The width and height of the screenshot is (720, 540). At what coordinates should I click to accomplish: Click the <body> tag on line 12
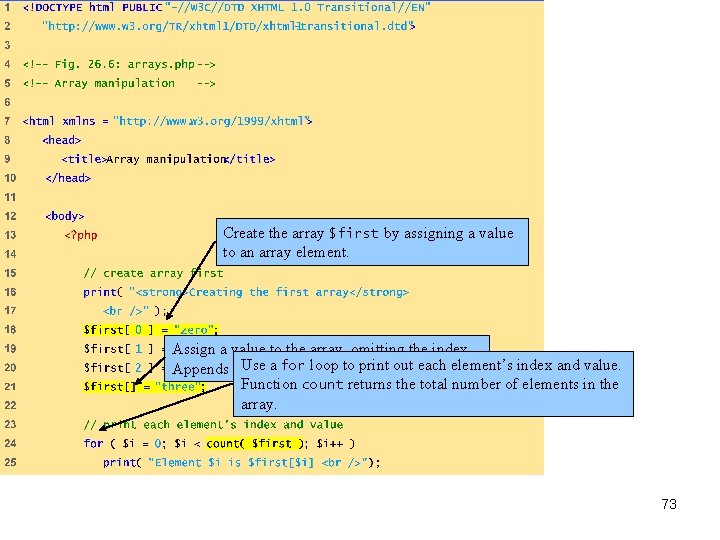65,216
